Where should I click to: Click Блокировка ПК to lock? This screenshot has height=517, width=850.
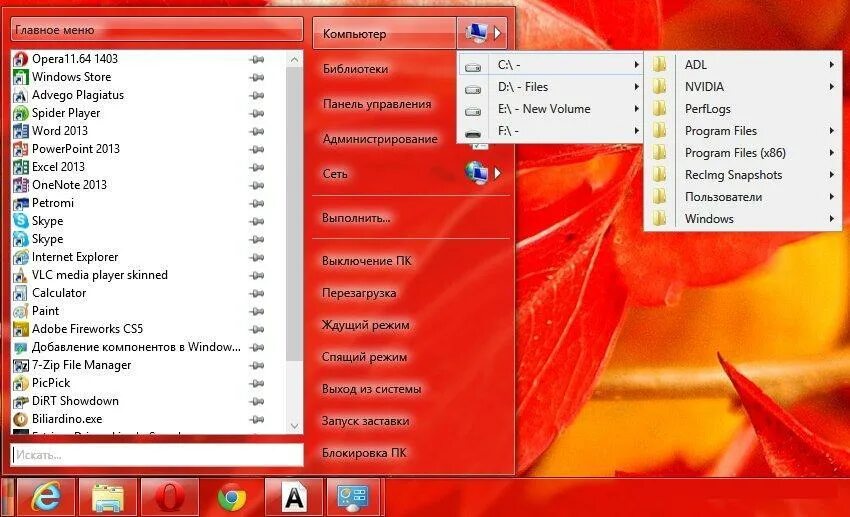click(364, 453)
